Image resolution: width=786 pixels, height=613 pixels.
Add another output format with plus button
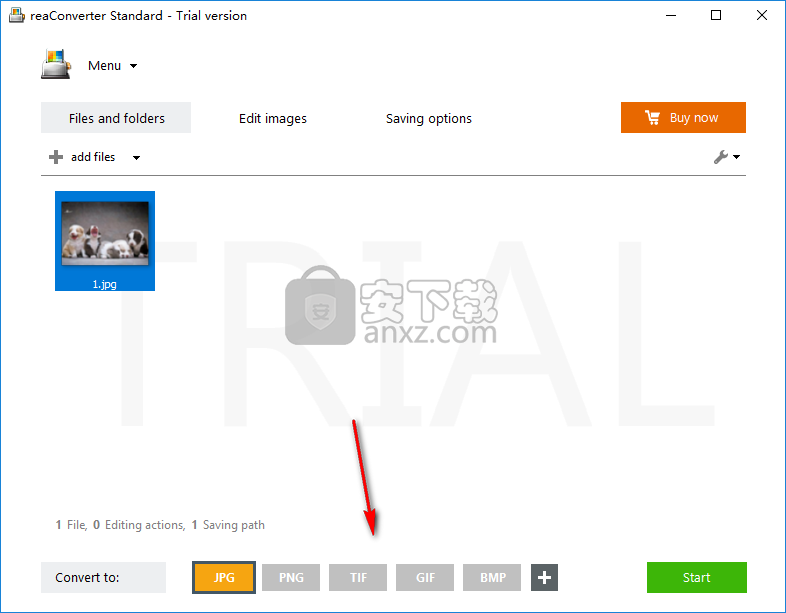tap(544, 577)
